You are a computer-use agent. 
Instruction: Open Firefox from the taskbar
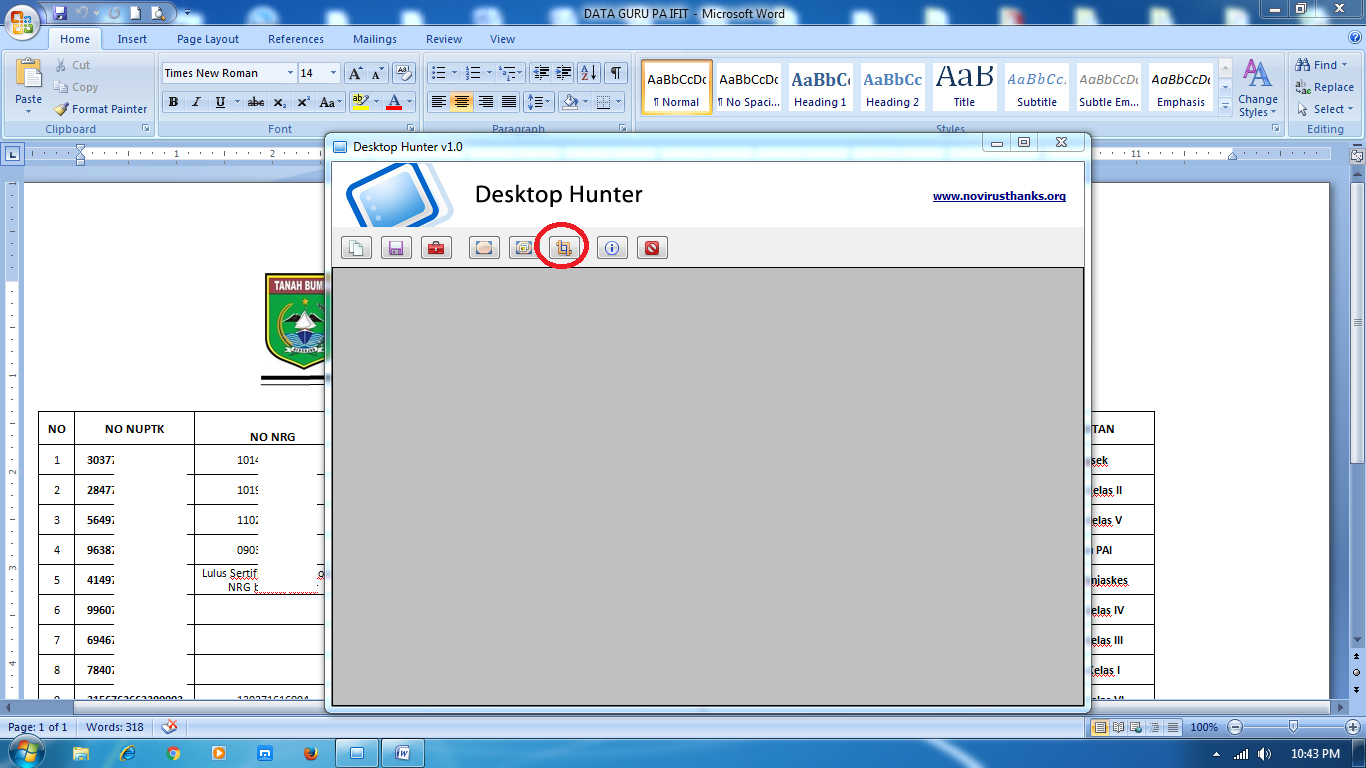coord(311,753)
